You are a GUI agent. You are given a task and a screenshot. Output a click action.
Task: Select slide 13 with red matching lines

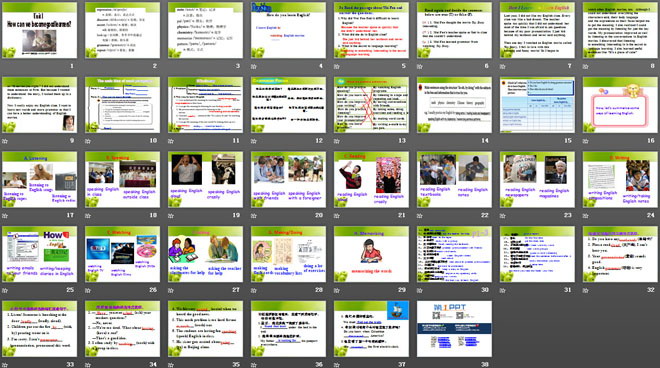click(371, 105)
